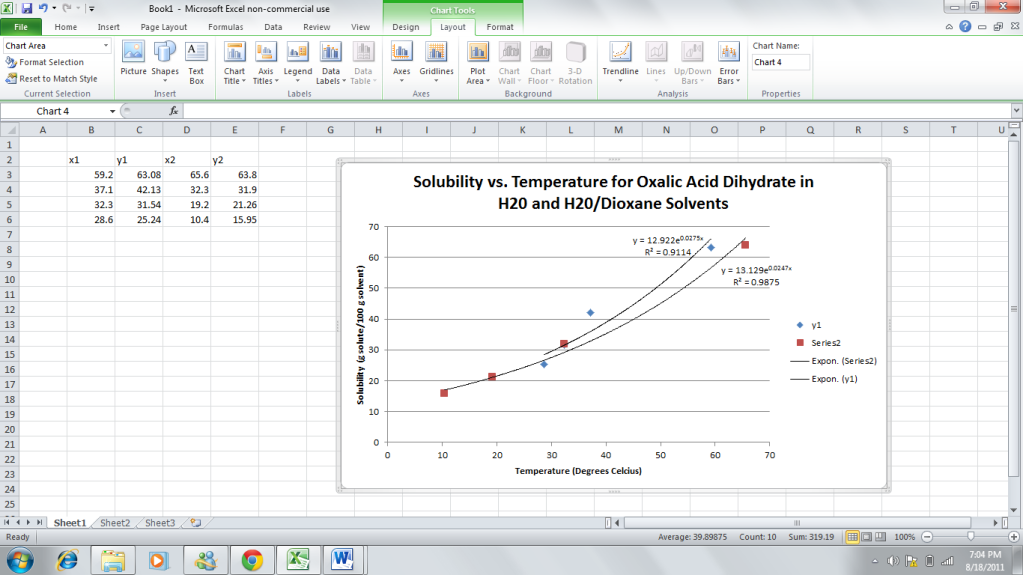Open the Gridlines options
Image resolution: width=1023 pixels, height=575 pixels.
436,60
